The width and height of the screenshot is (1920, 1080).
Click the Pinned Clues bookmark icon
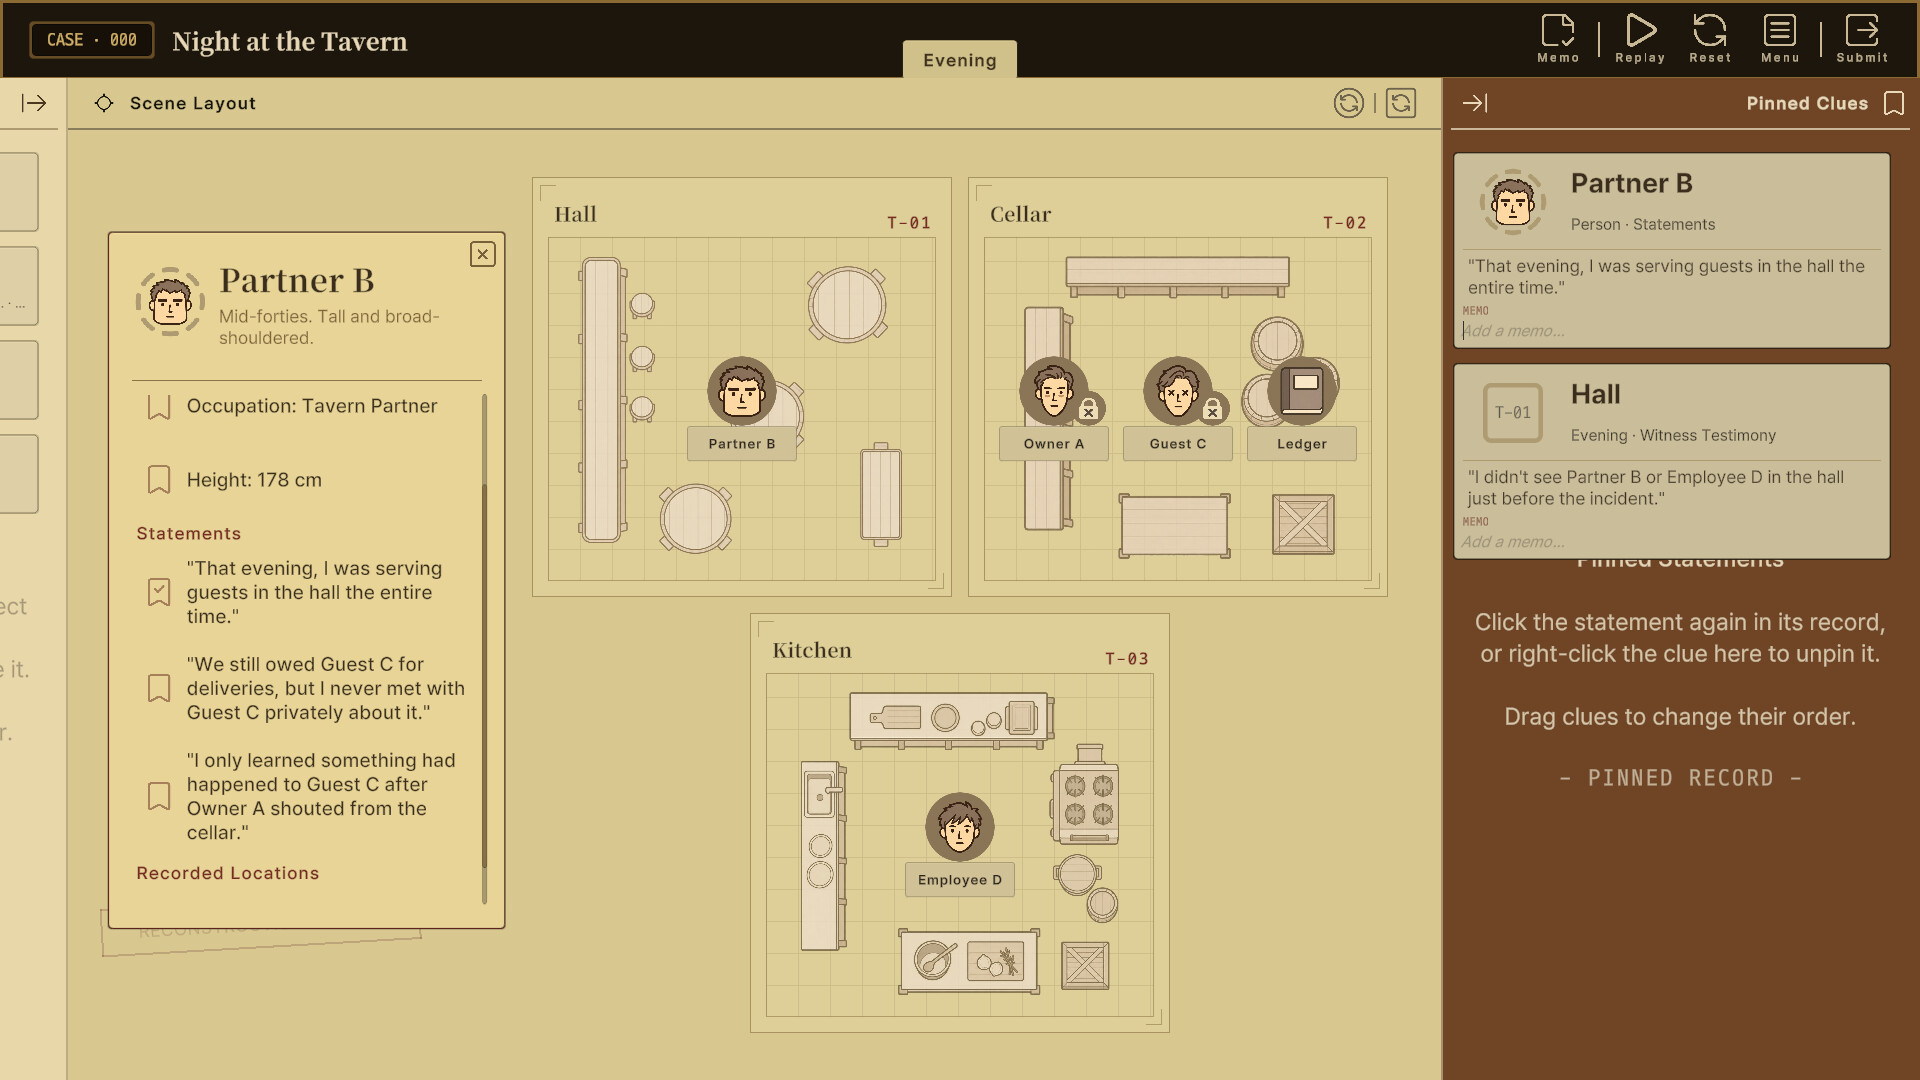coord(1894,103)
